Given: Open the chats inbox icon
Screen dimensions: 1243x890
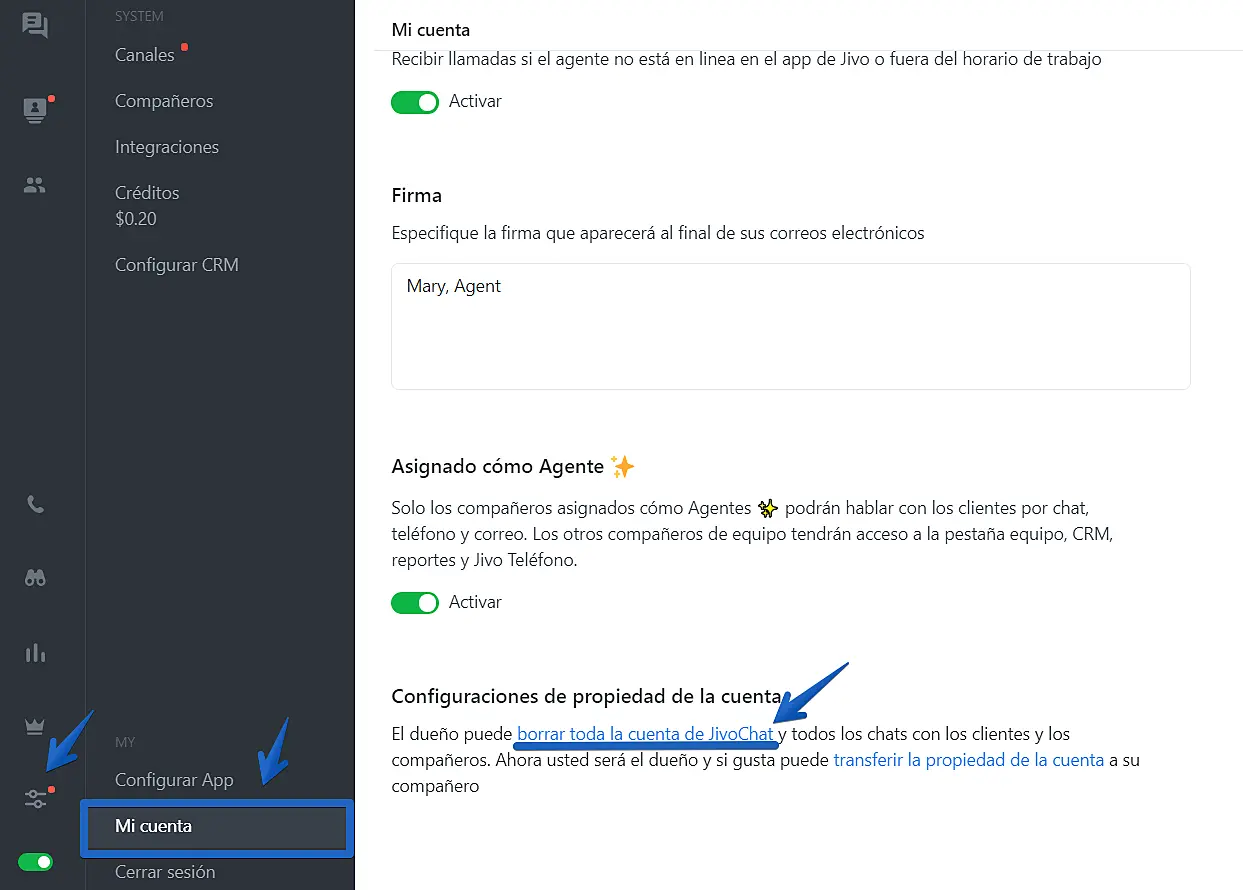Looking at the screenshot, I should (35, 25).
